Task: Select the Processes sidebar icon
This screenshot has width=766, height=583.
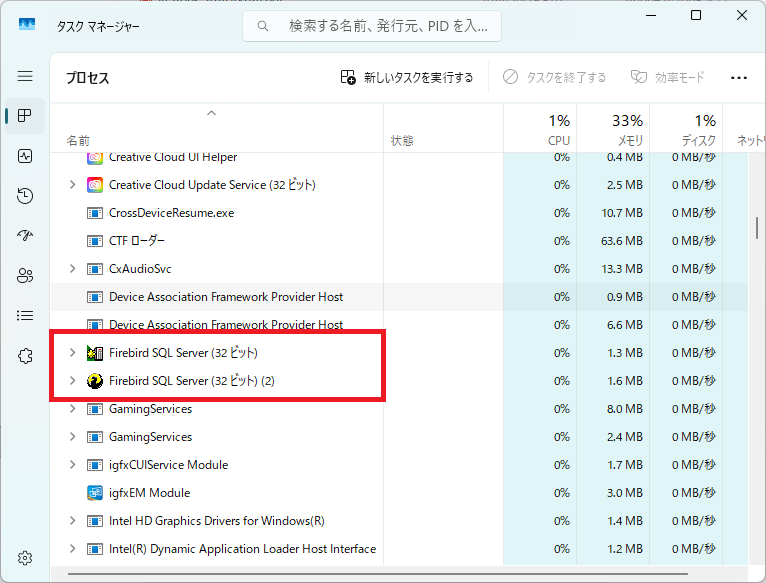Action: 25,116
